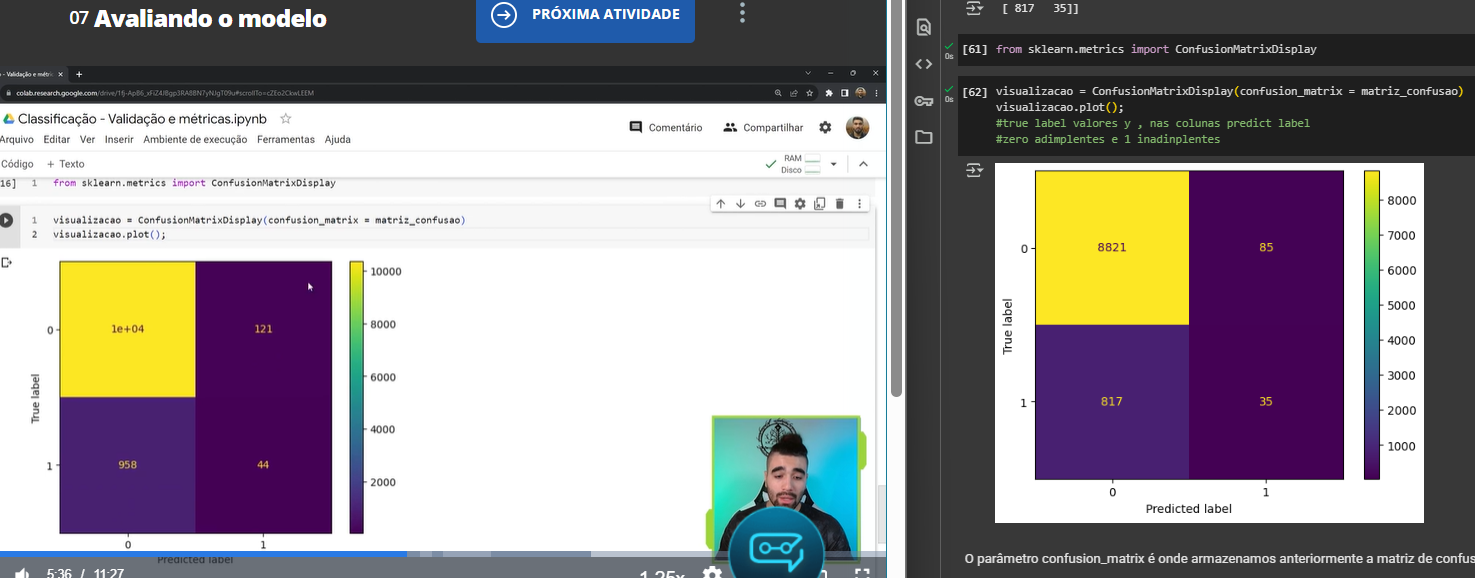Move cell down with the arrow icon

[740, 203]
